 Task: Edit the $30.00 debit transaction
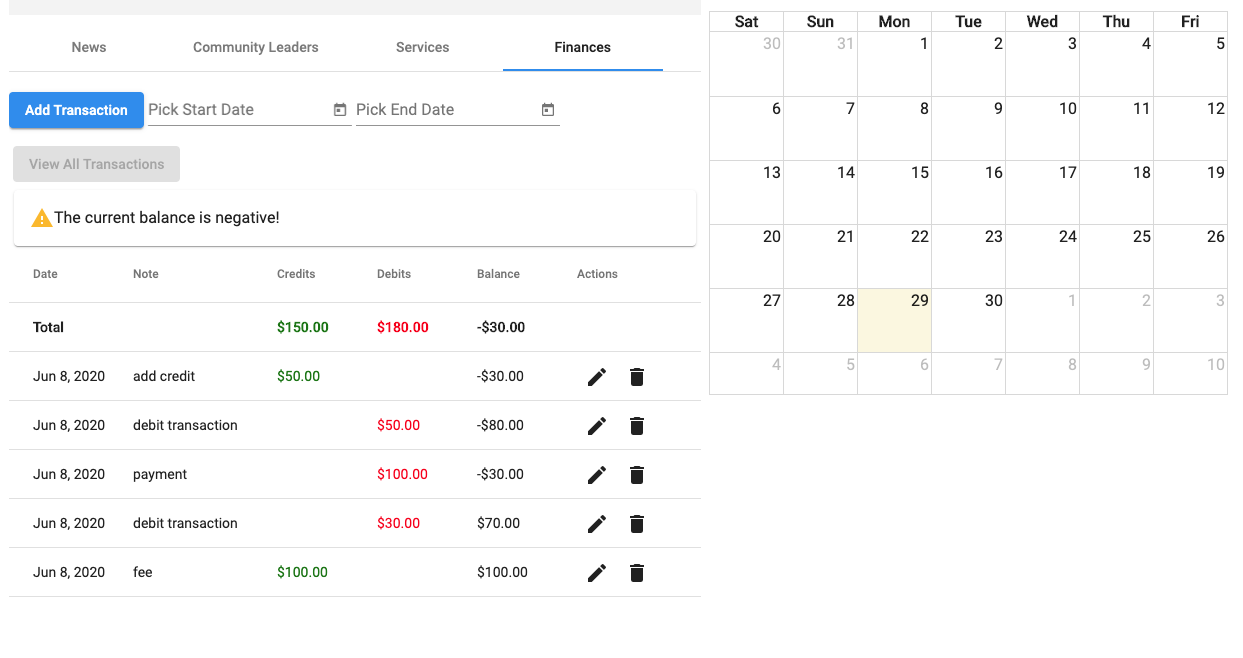coord(597,524)
